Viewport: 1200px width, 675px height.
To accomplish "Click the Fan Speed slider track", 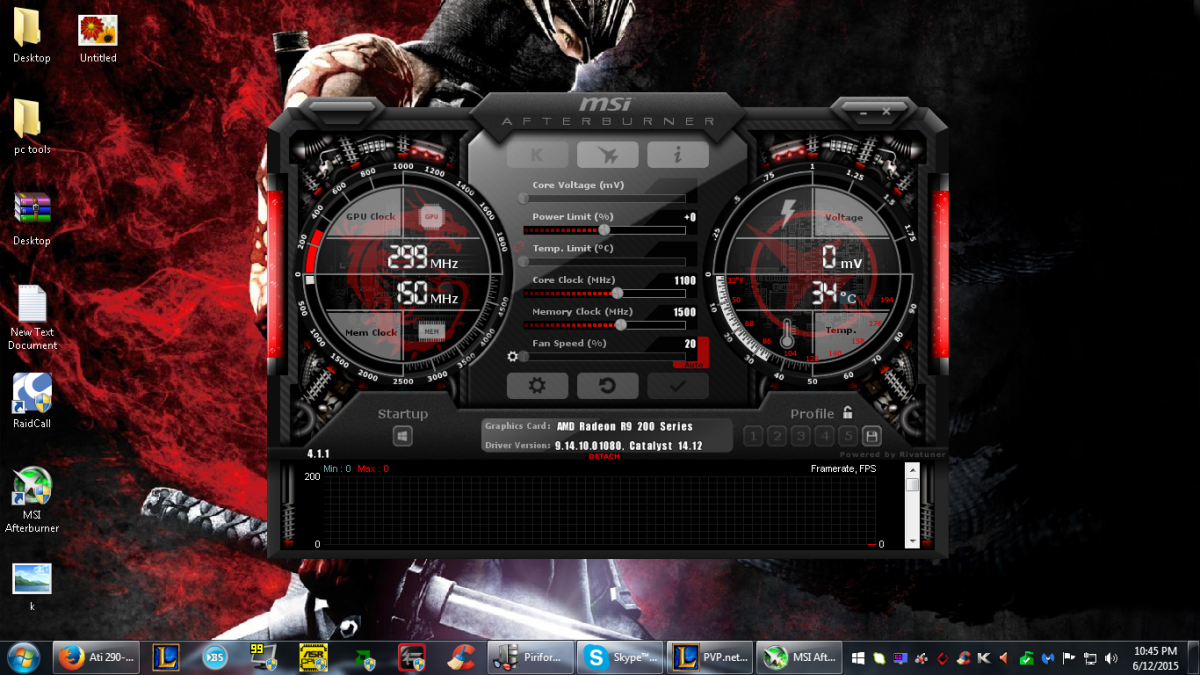I will pos(604,356).
